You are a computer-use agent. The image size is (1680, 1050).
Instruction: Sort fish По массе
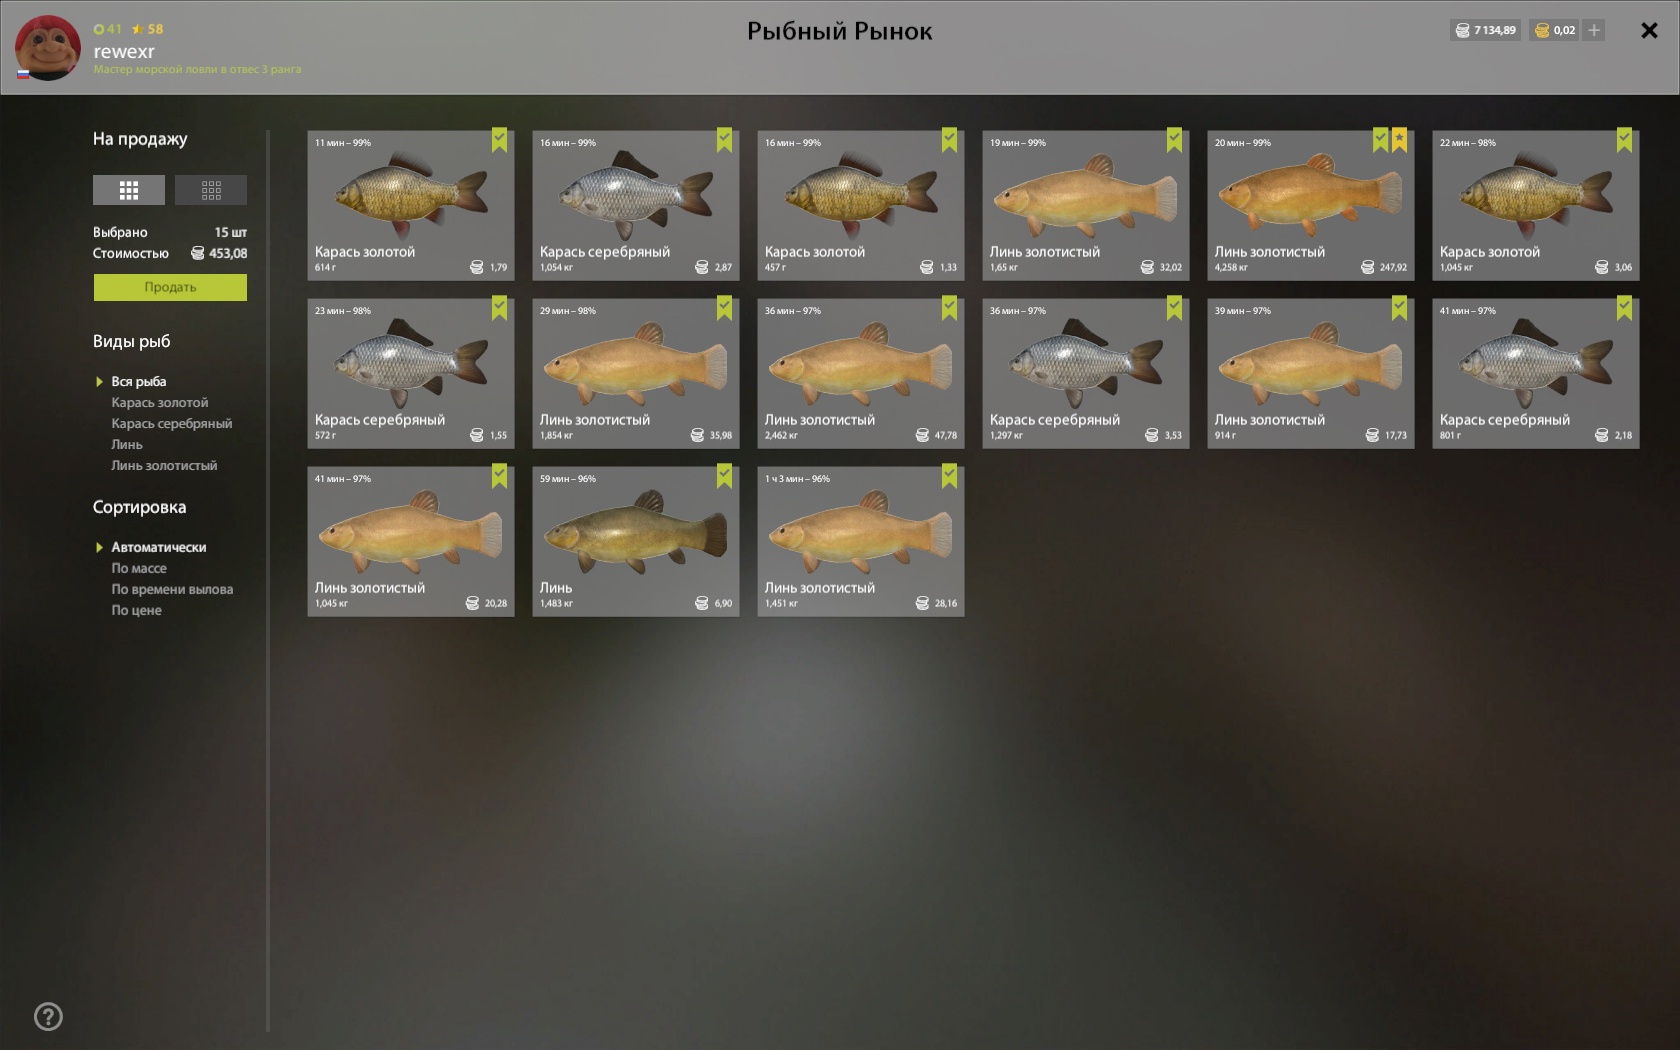click(139, 568)
